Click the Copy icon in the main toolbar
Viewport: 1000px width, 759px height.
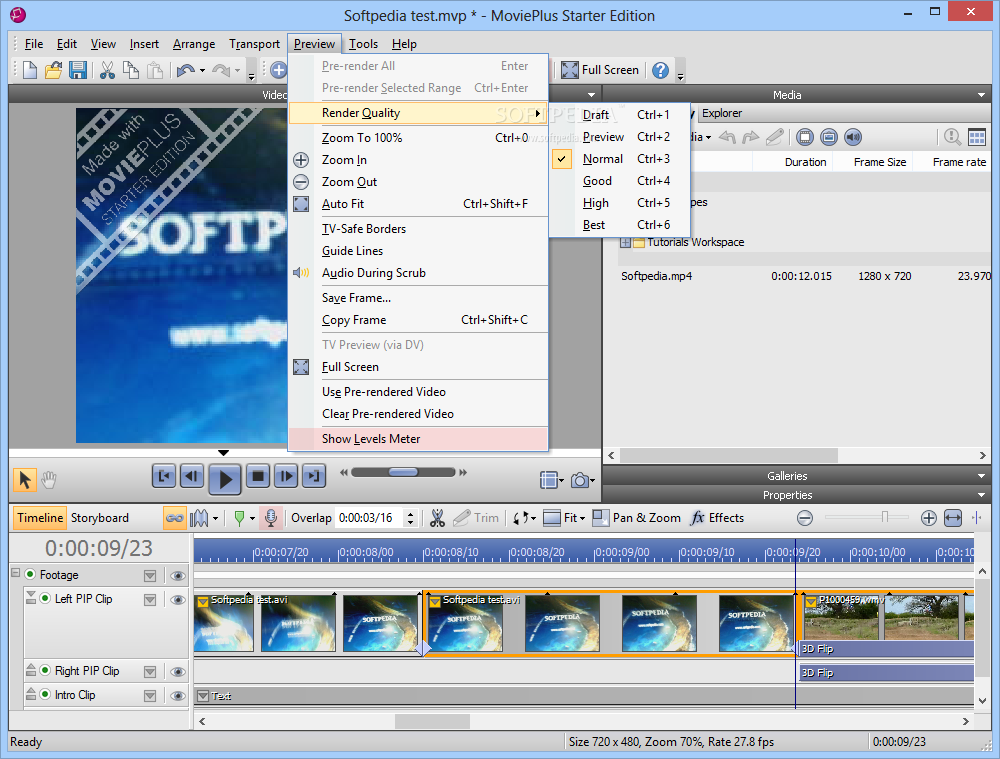pyautogui.click(x=131, y=70)
